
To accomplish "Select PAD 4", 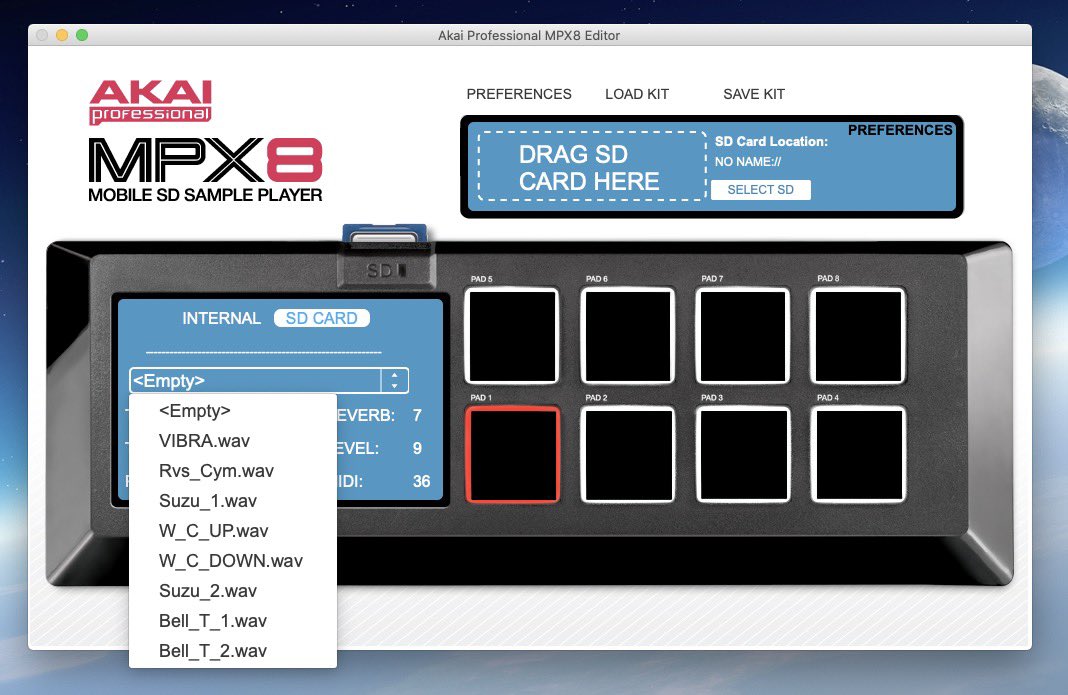I will (x=858, y=454).
